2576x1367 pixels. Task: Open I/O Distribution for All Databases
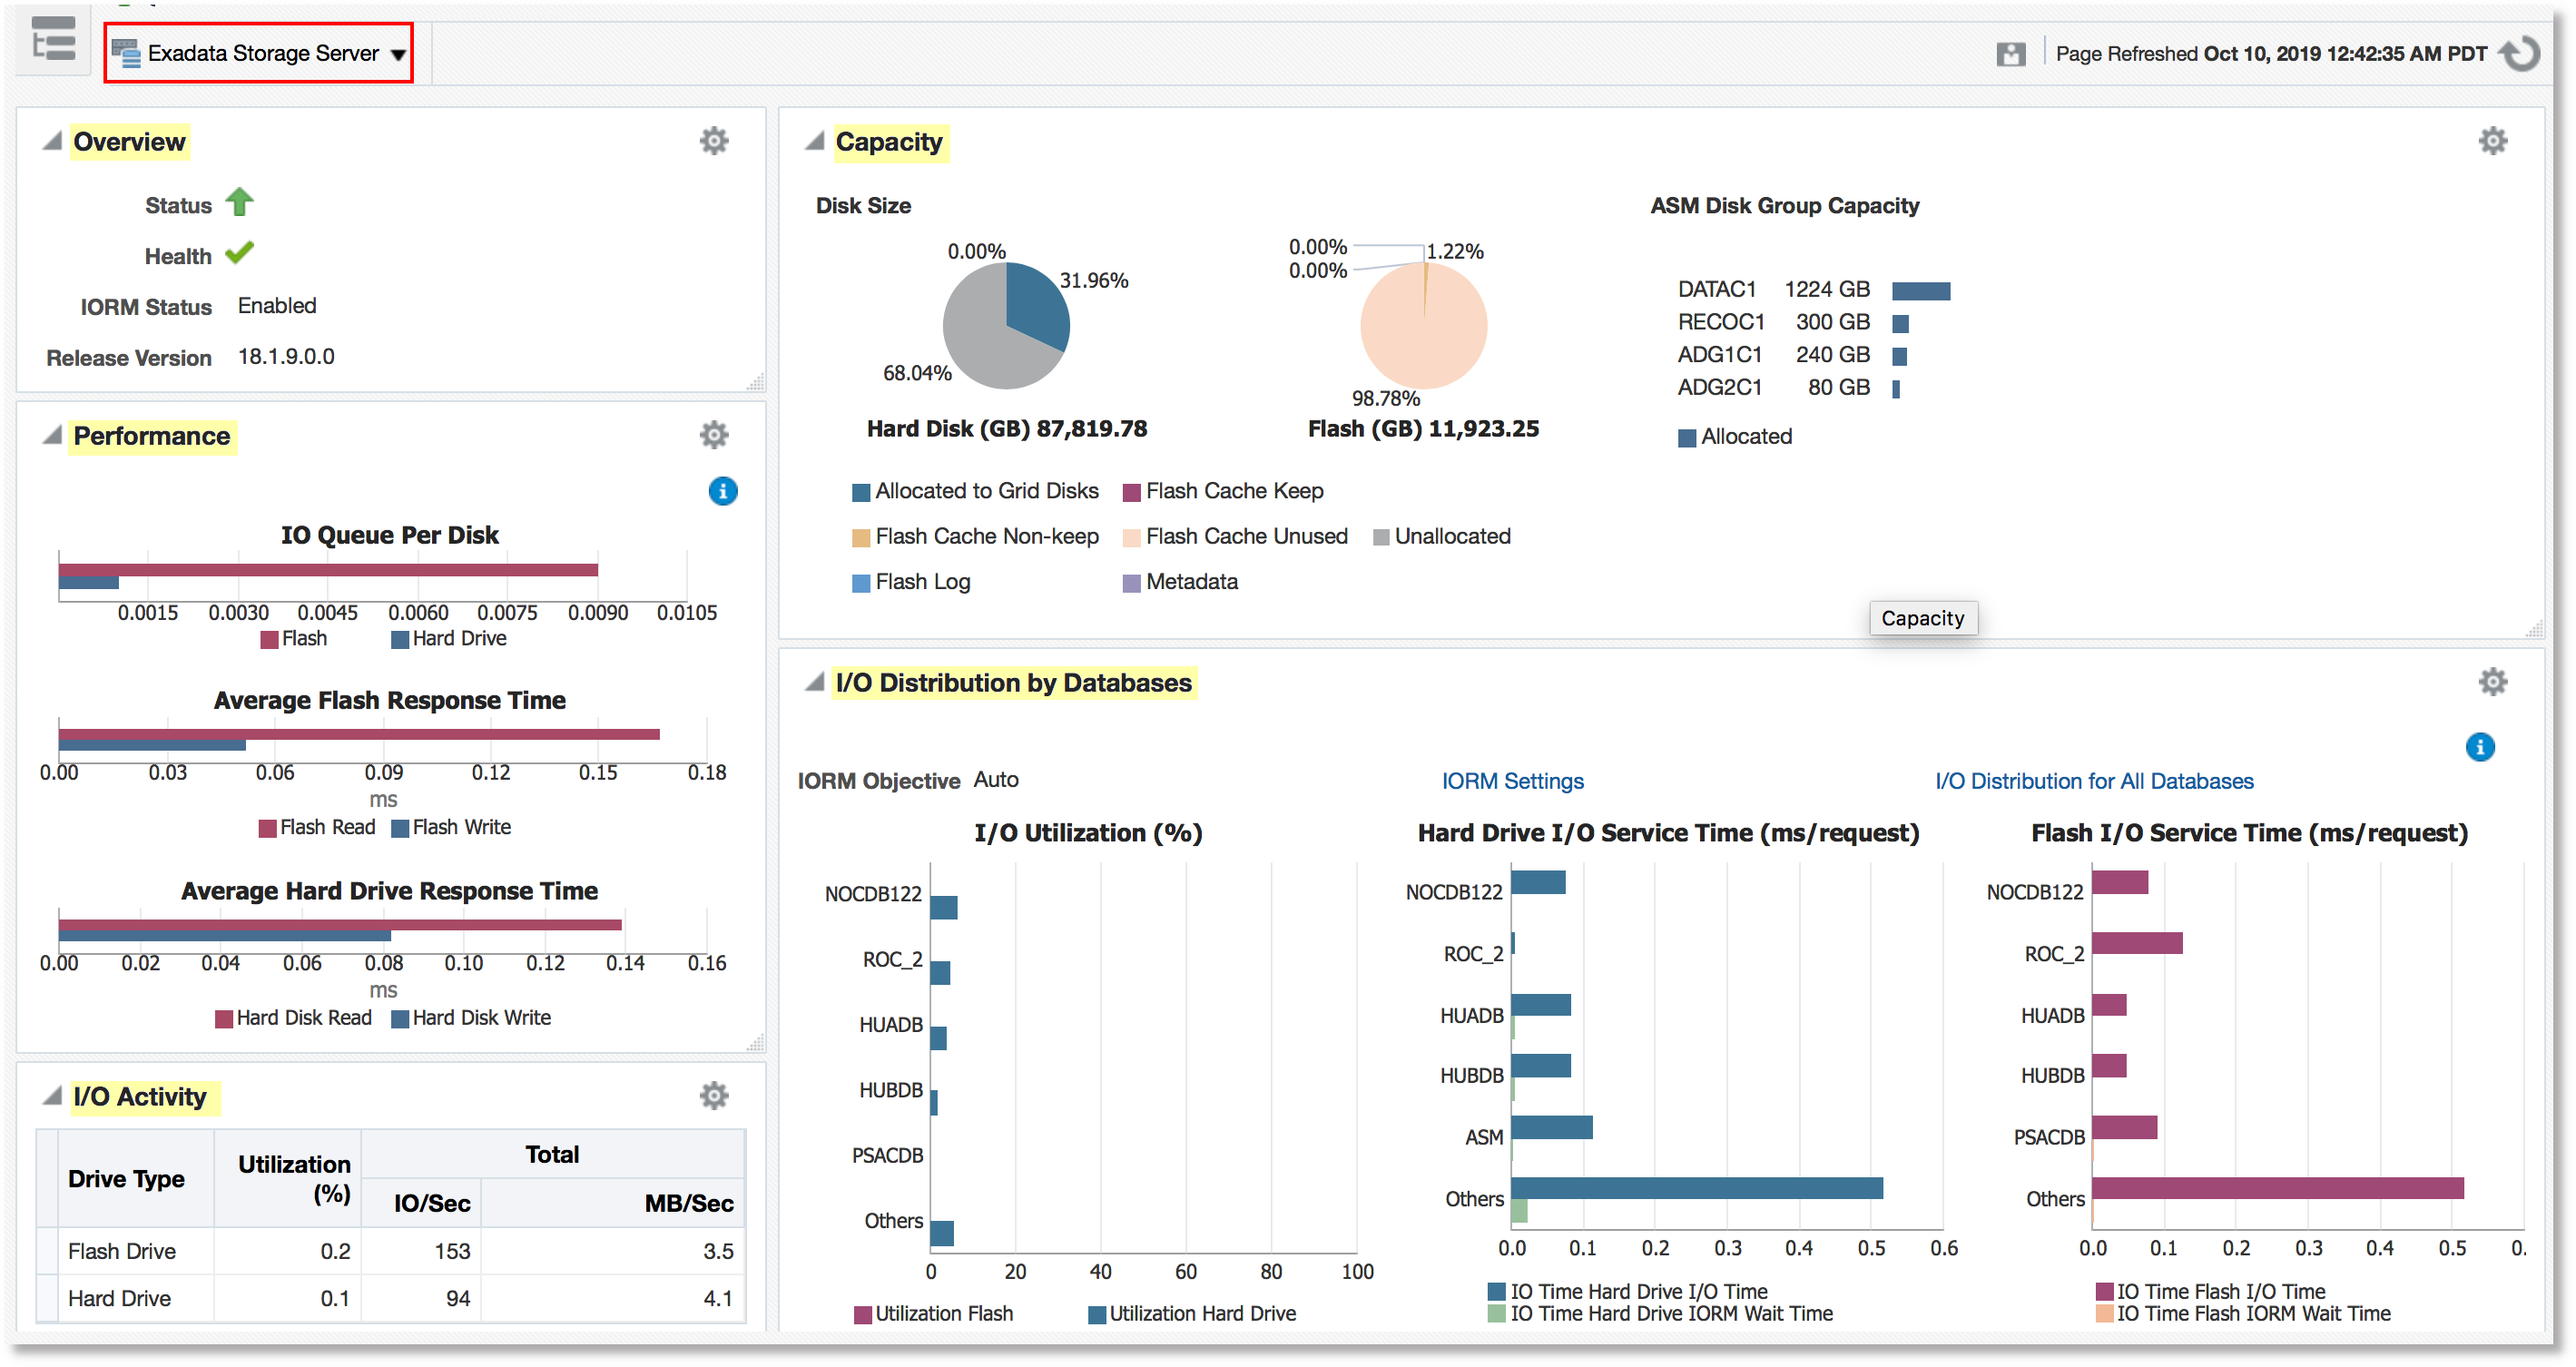click(2093, 781)
